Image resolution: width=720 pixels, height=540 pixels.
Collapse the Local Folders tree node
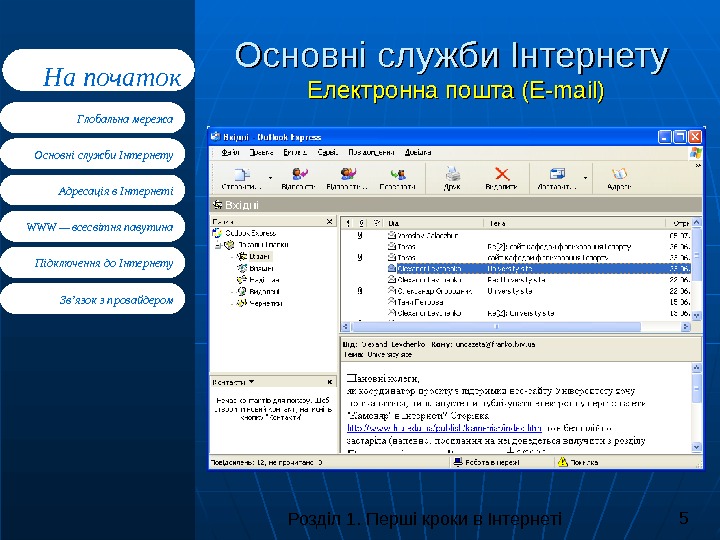pyautogui.click(x=218, y=245)
